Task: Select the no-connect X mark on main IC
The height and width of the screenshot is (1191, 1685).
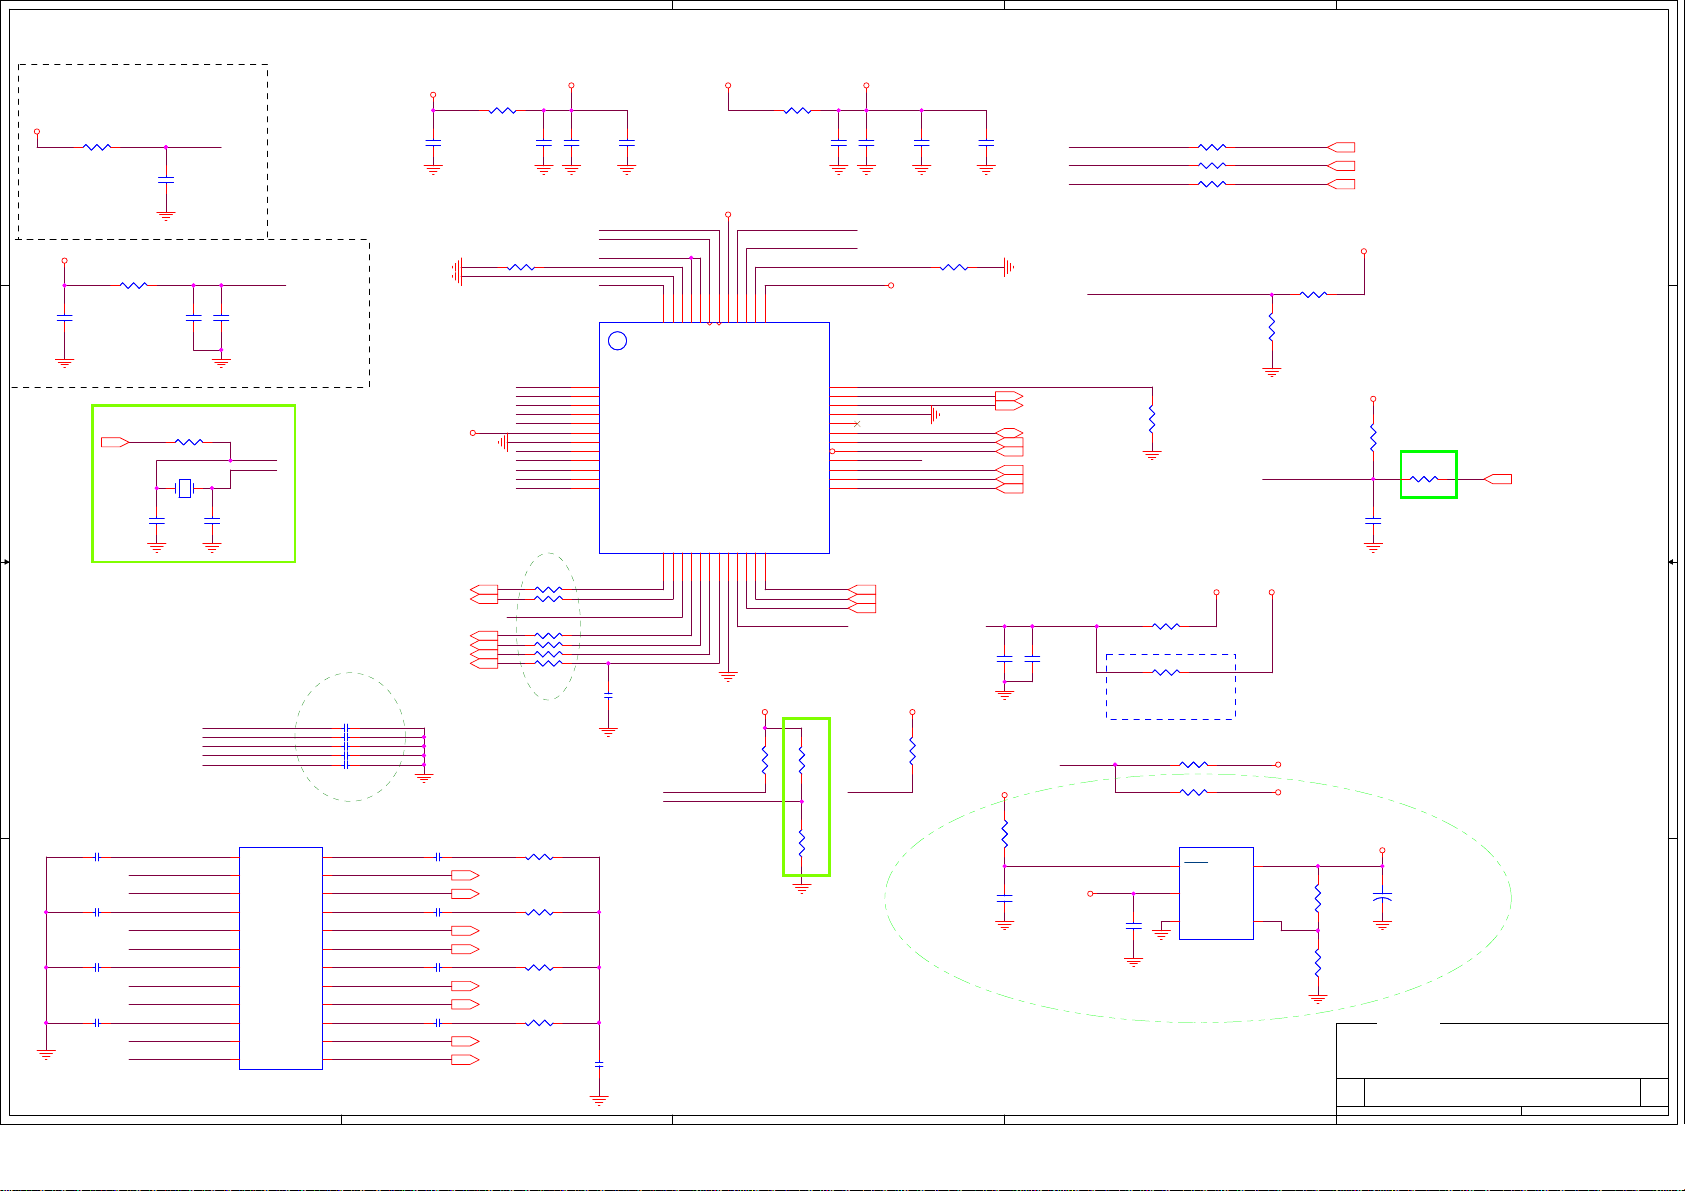Action: pyautogui.click(x=857, y=424)
